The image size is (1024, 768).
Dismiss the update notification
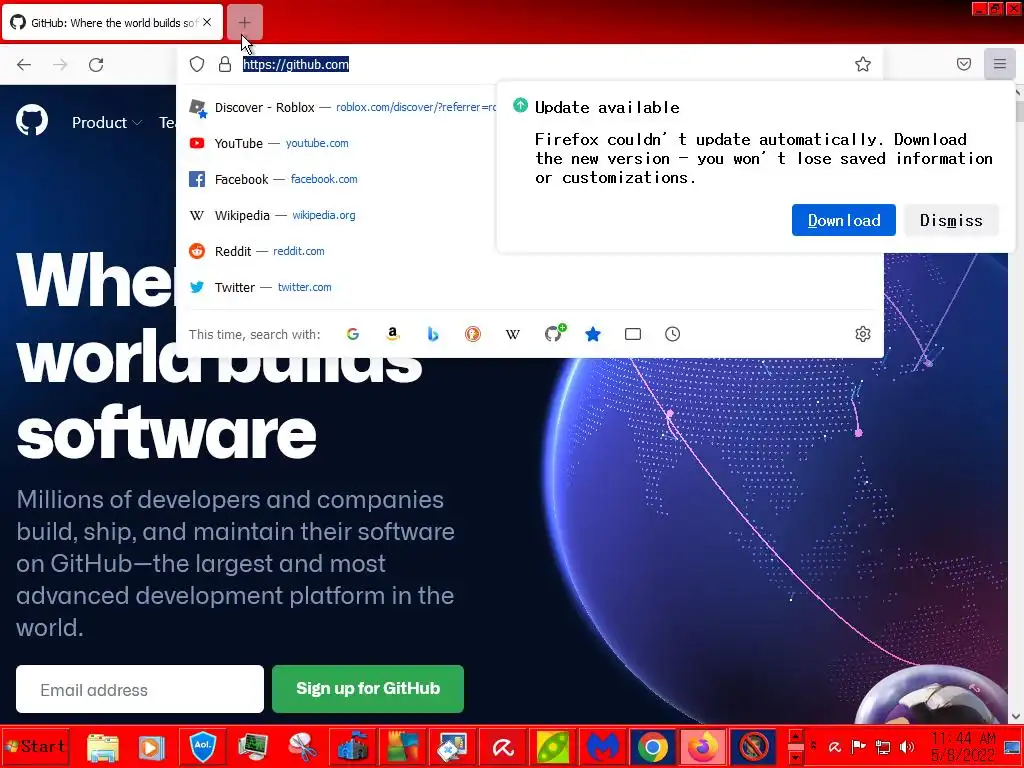[x=952, y=220]
